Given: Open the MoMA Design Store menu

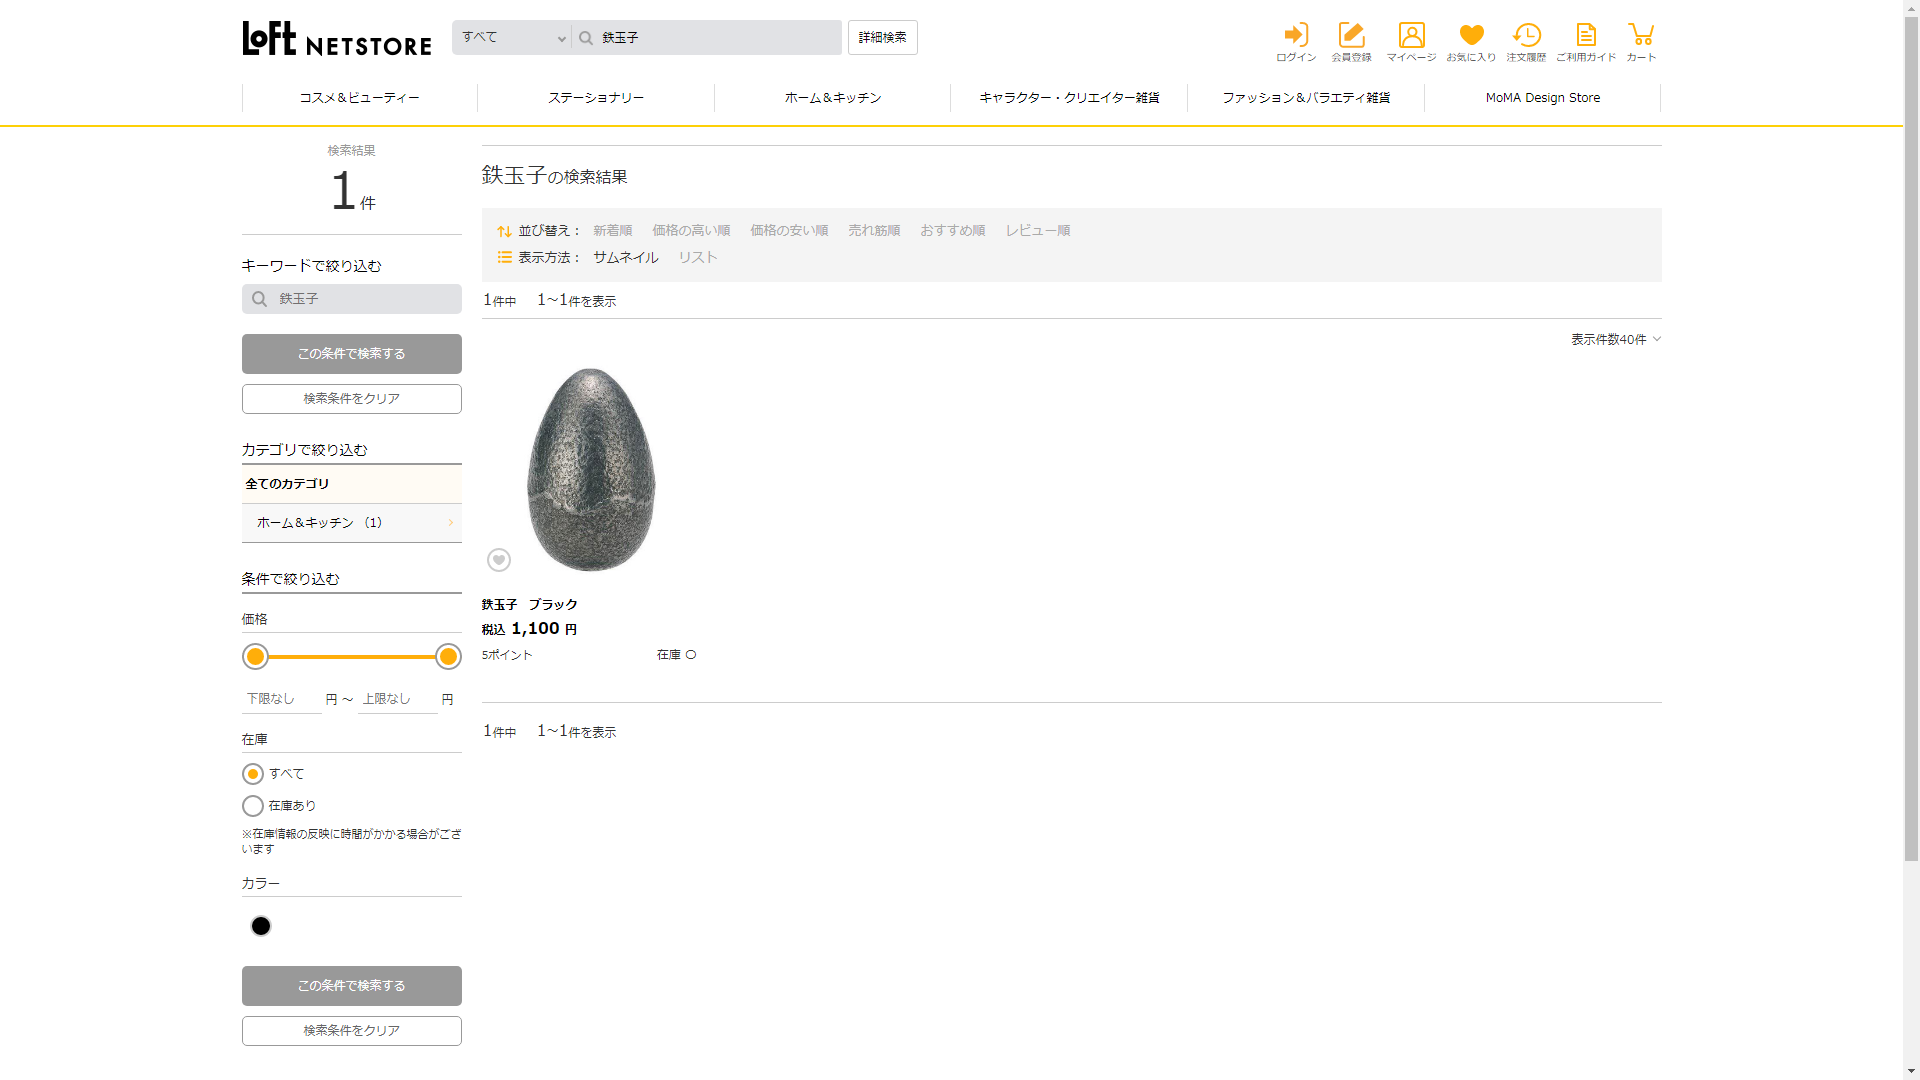Looking at the screenshot, I should [x=1542, y=98].
